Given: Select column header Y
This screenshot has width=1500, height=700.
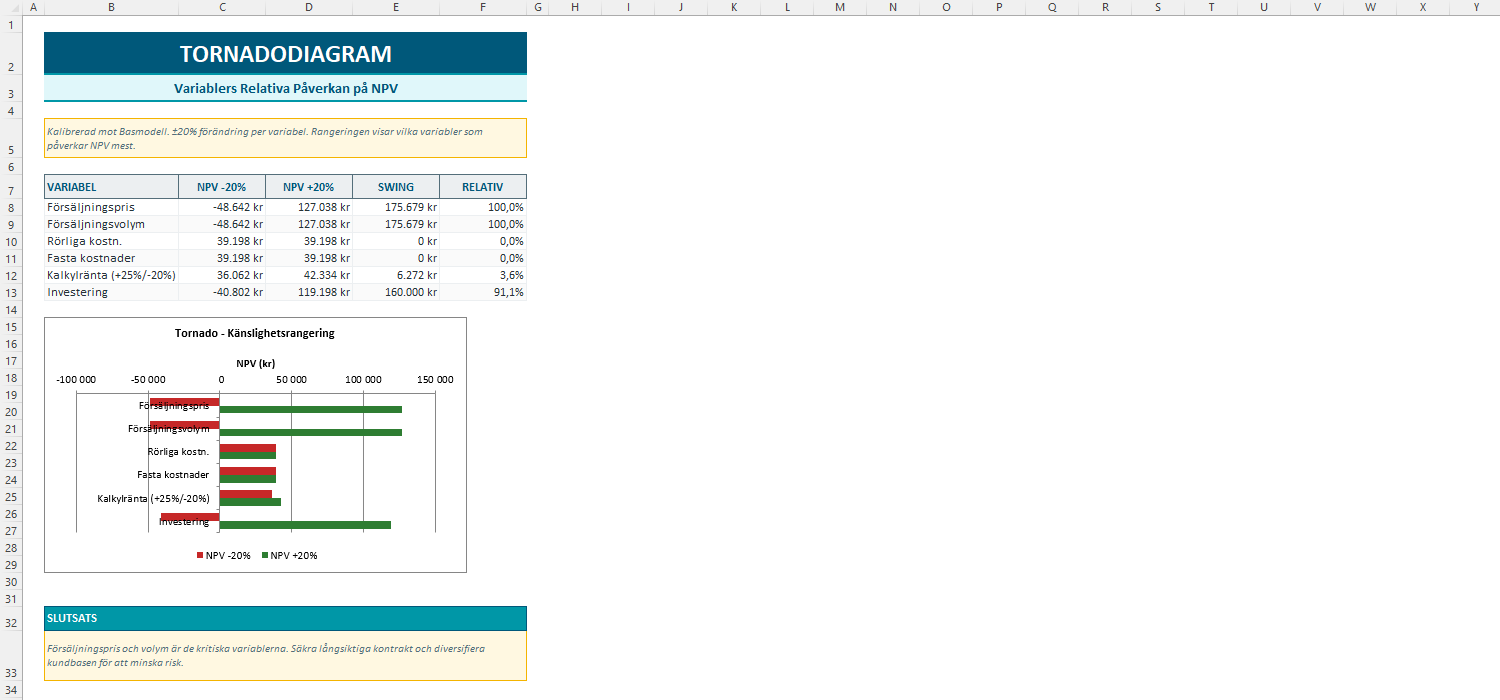Looking at the screenshot, I should (x=1476, y=7).
